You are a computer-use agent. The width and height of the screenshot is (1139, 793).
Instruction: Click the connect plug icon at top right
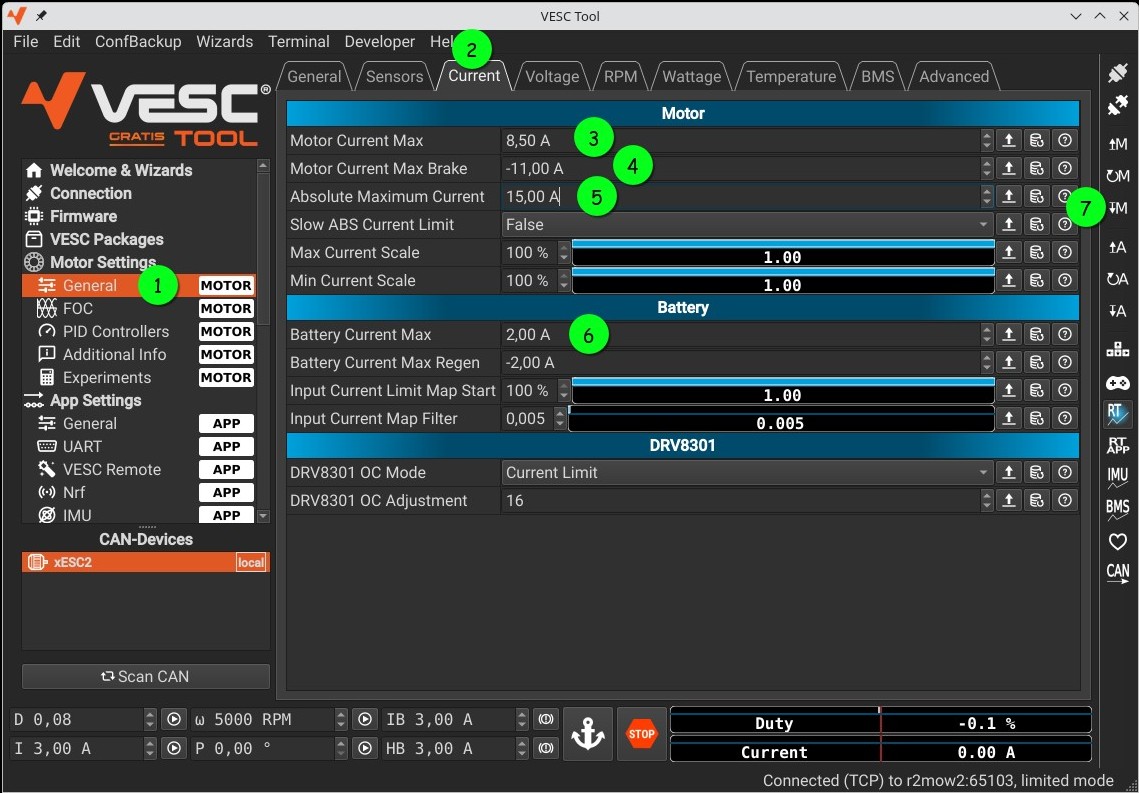1117,73
